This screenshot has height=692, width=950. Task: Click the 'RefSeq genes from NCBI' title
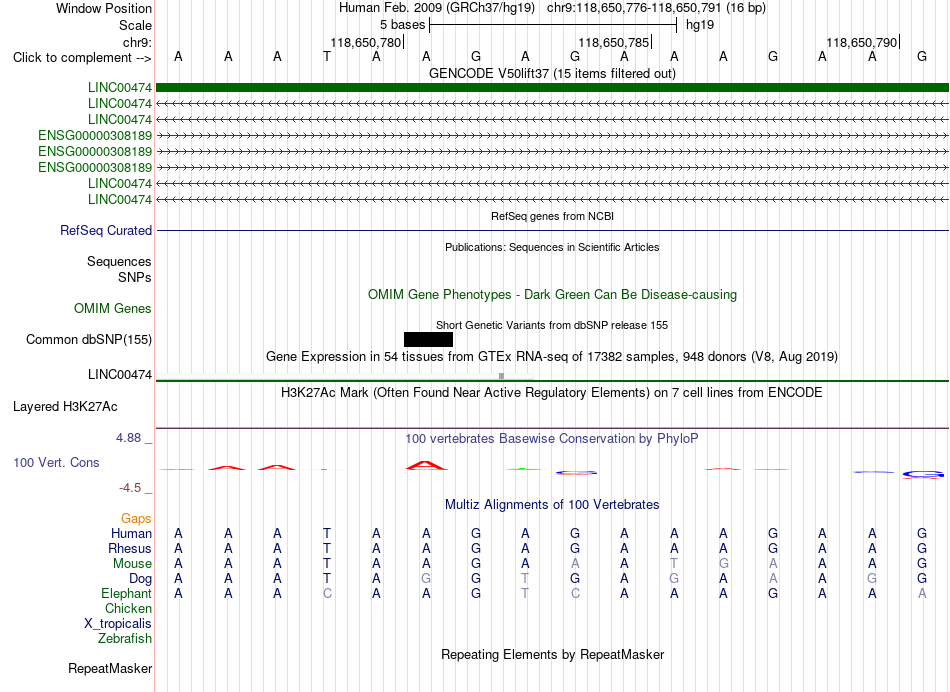click(x=552, y=216)
